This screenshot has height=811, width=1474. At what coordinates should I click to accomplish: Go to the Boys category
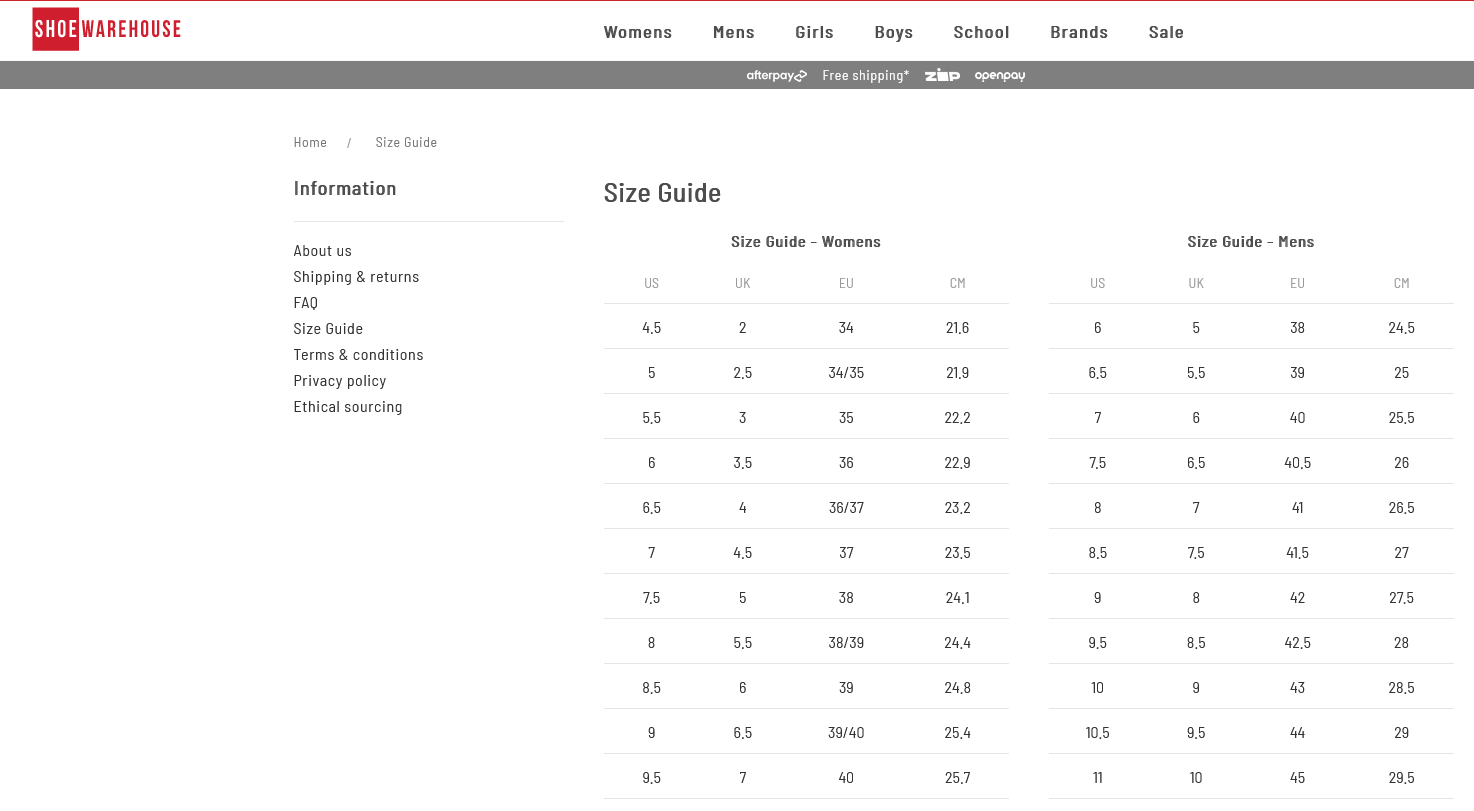point(893,32)
